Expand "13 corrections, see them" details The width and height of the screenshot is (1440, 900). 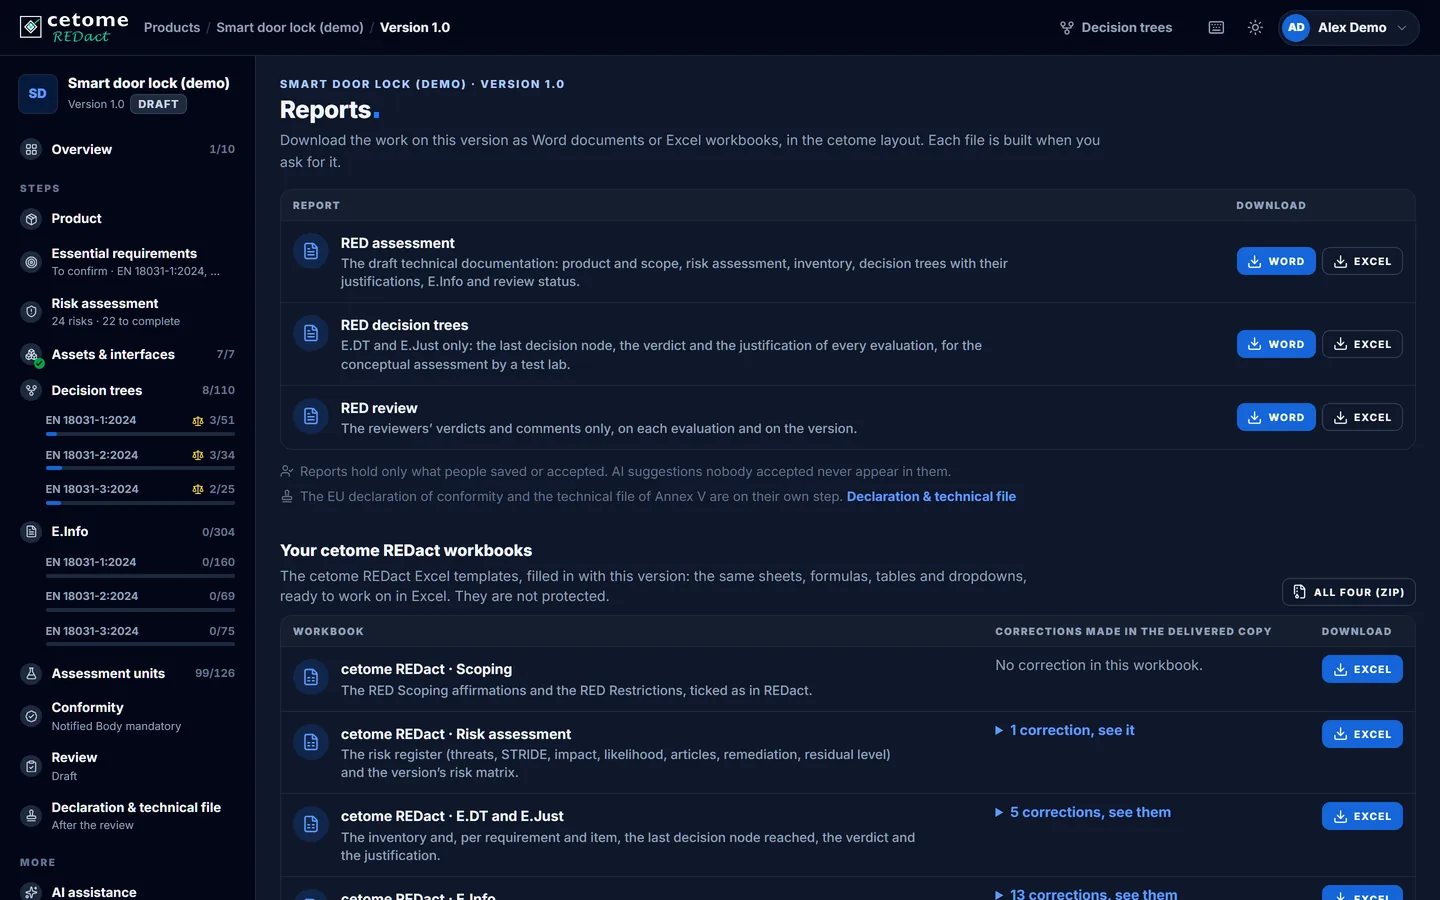[1086, 894]
